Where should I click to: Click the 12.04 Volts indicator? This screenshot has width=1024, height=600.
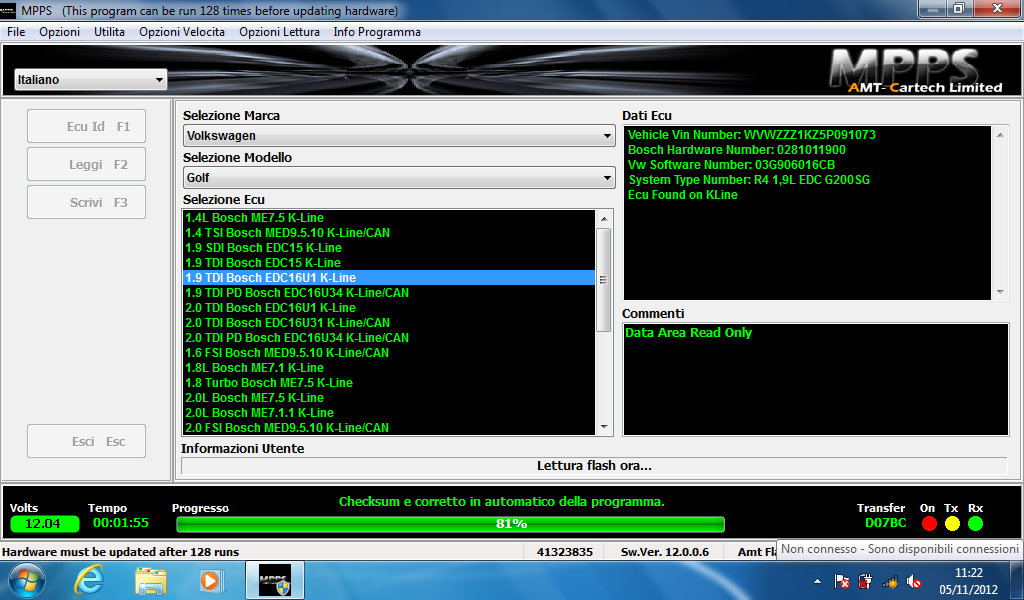[x=44, y=524]
